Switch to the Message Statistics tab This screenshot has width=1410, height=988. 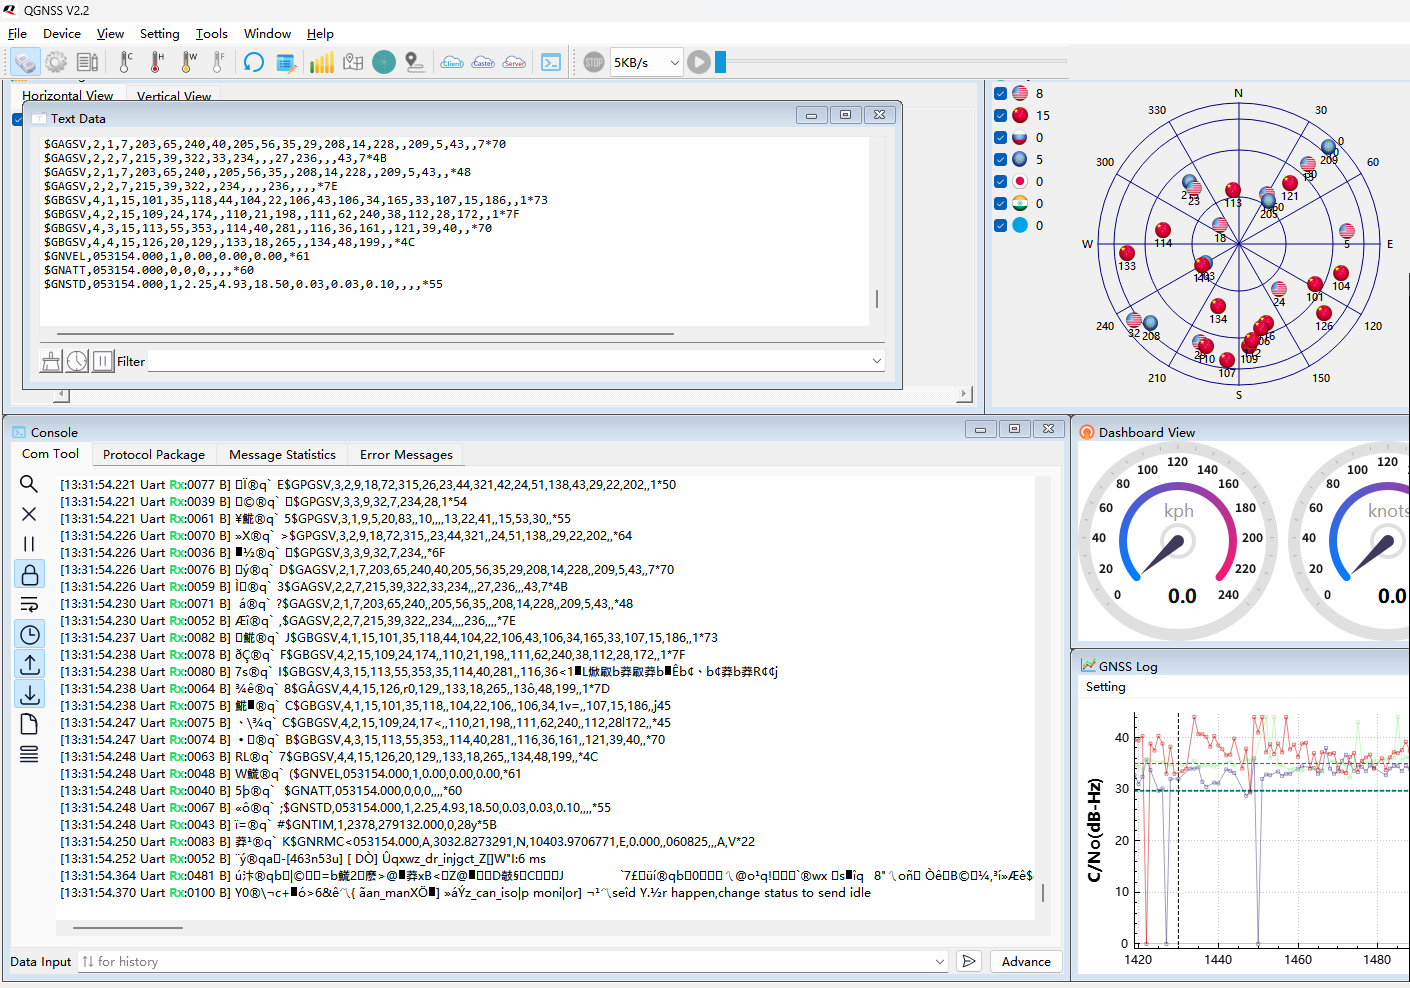click(x=282, y=455)
